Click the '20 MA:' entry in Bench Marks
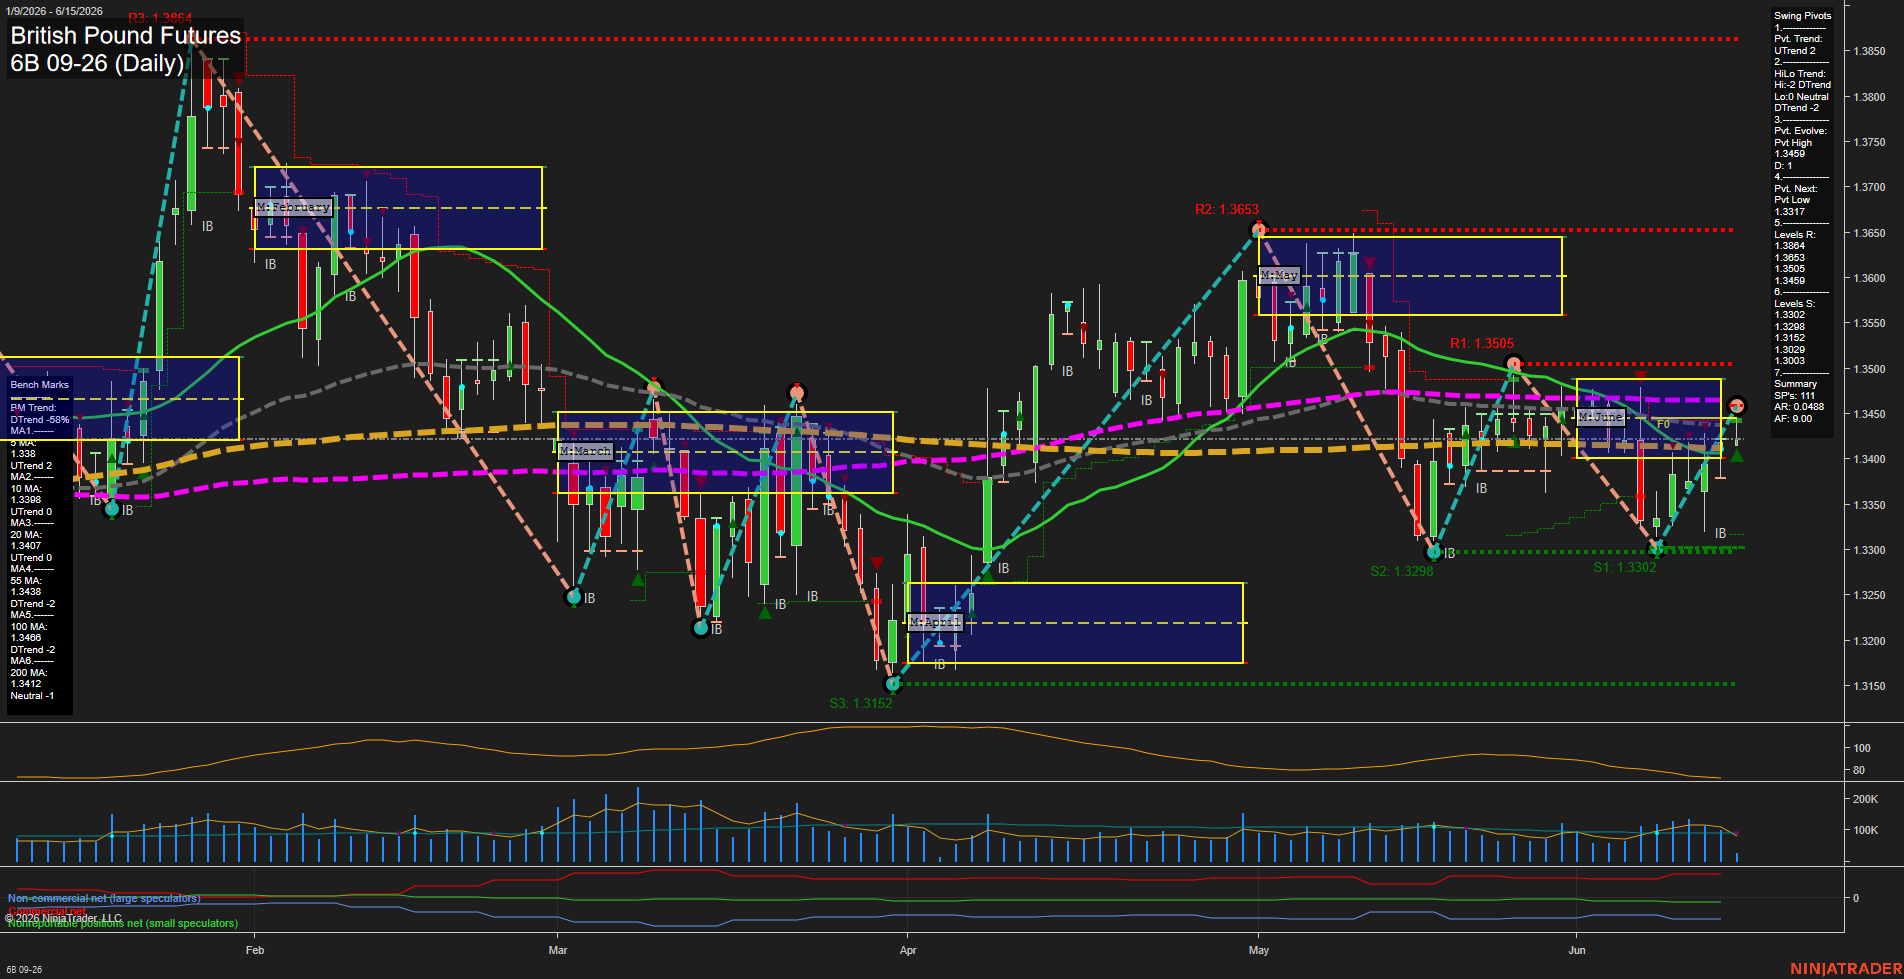This screenshot has height=979, width=1904. pos(26,535)
